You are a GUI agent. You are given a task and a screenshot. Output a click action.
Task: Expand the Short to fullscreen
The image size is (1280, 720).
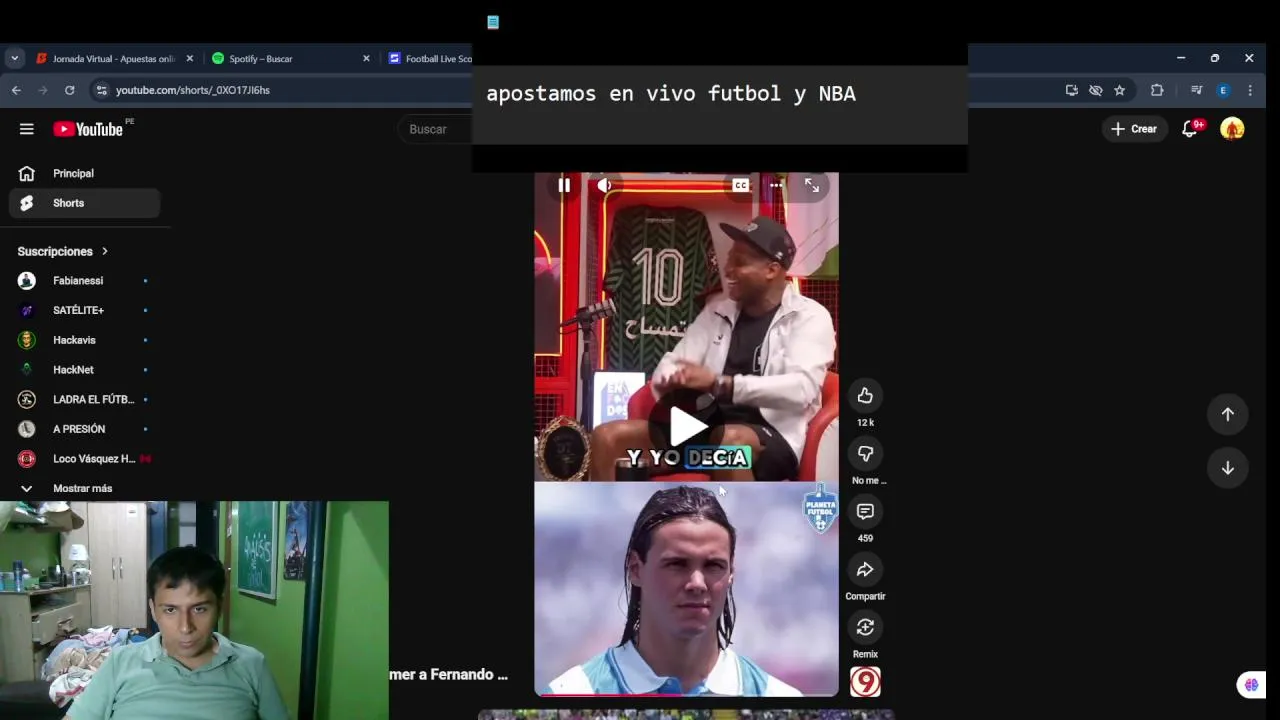click(812, 185)
